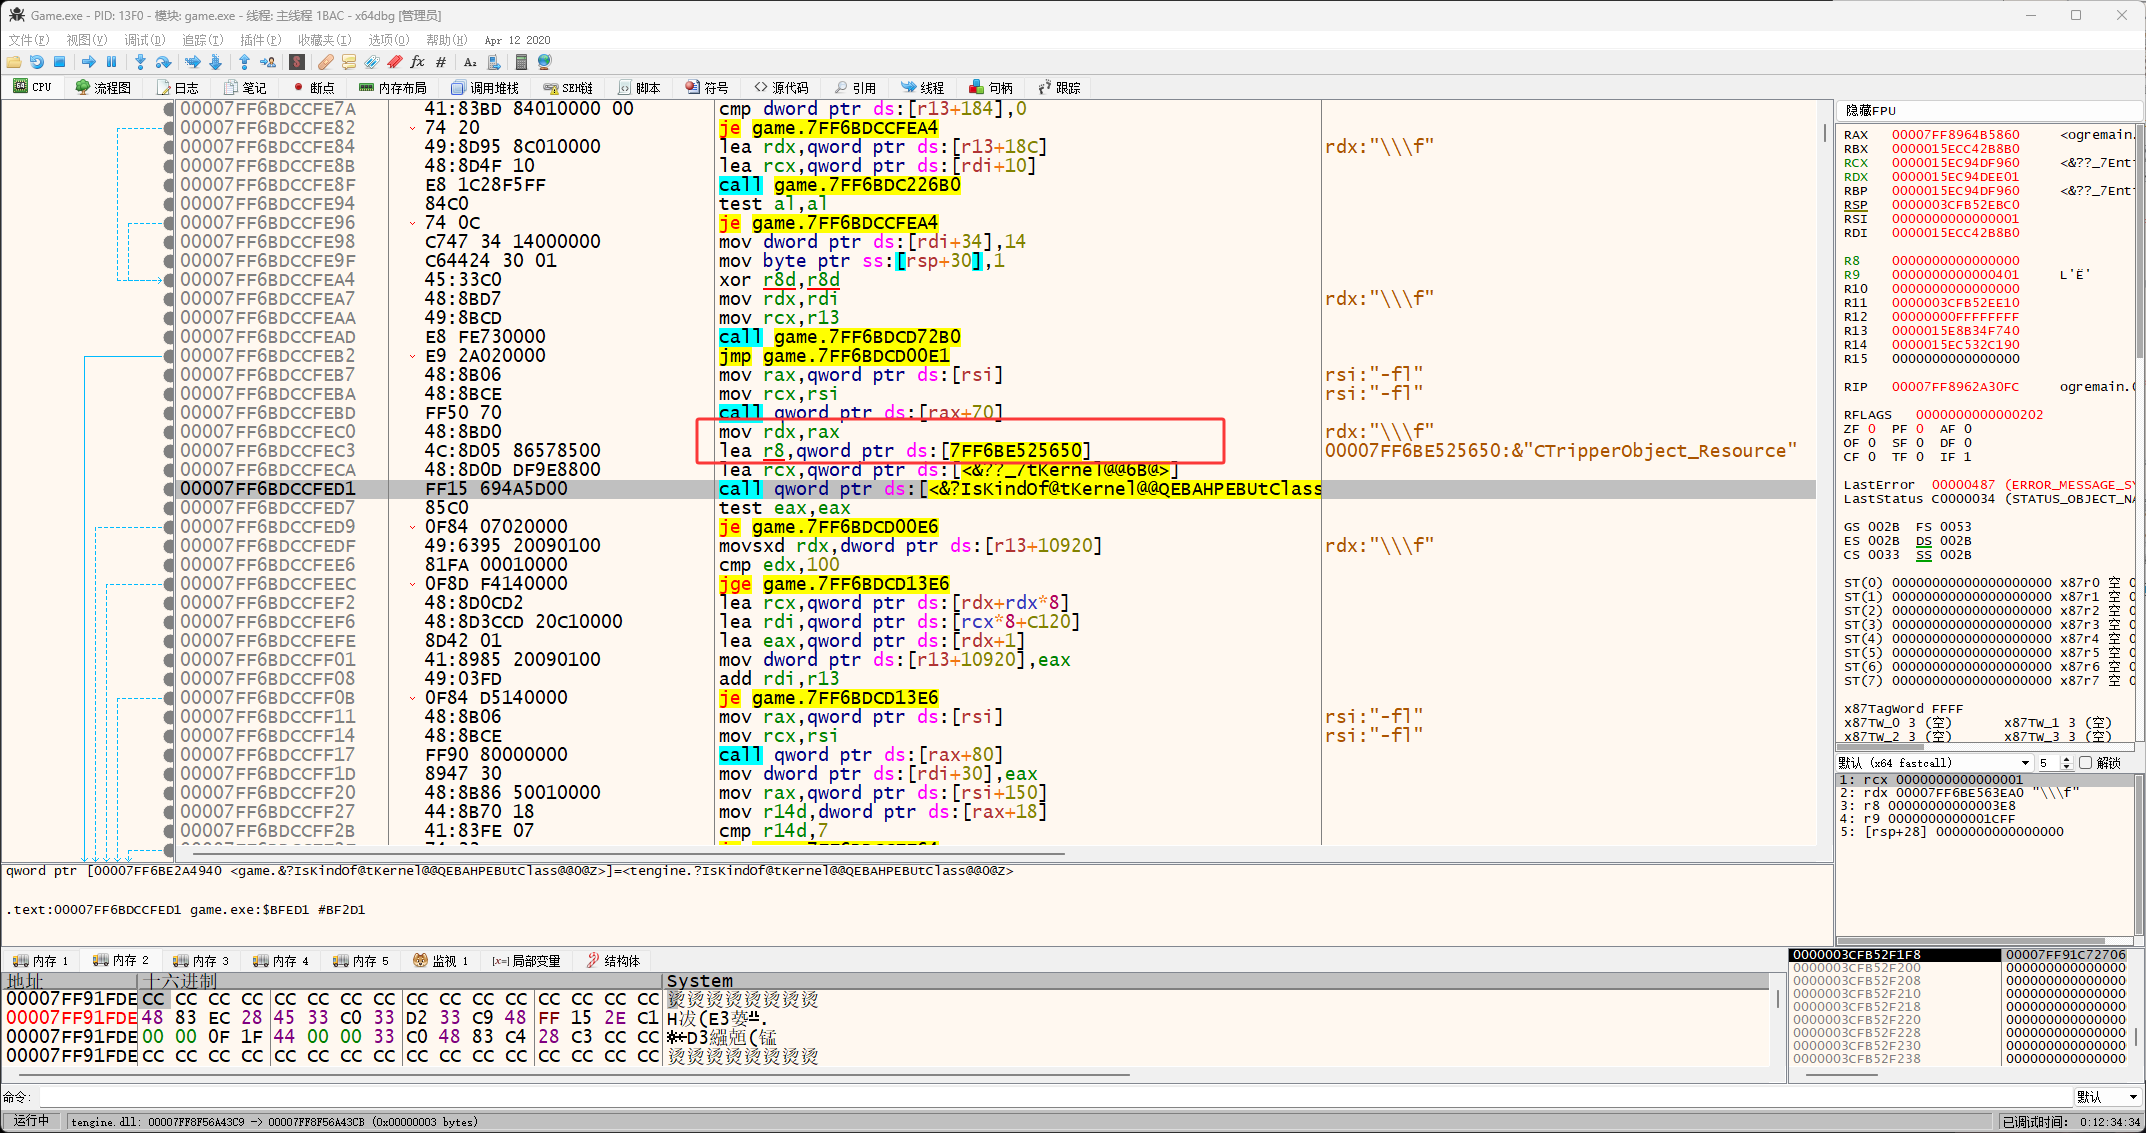The width and height of the screenshot is (2146, 1133).
Task: Click the patches band-aid icon
Action: coord(326,62)
